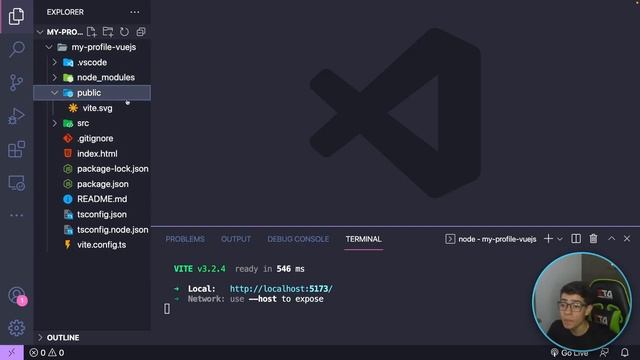The width and height of the screenshot is (640, 360).
Task: Create a new folder in Explorer
Action: [x=108, y=32]
